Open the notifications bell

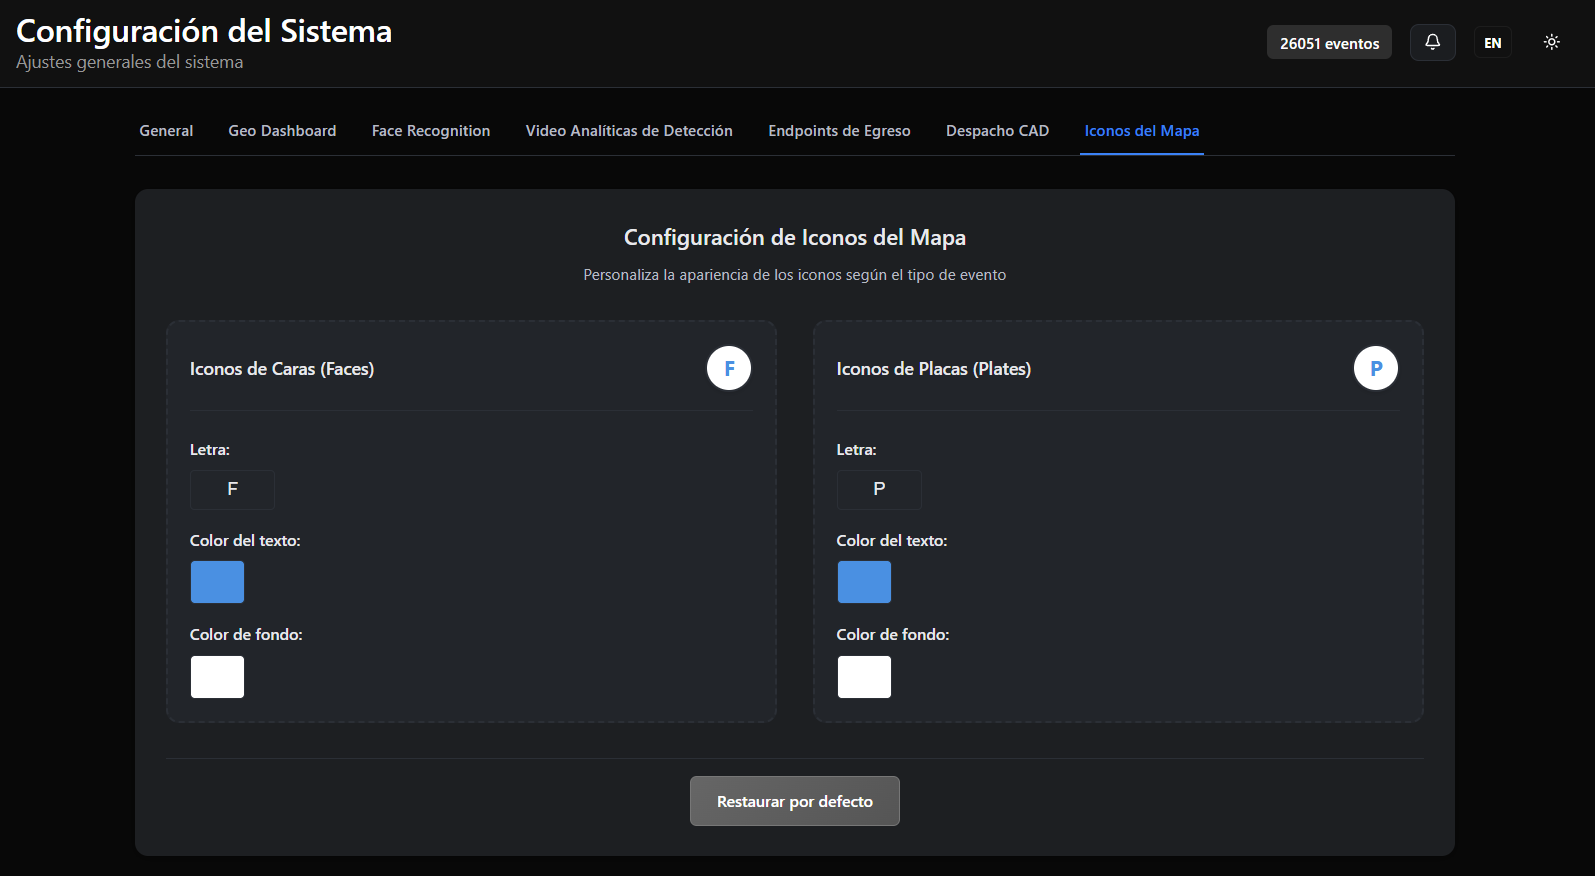click(1432, 42)
